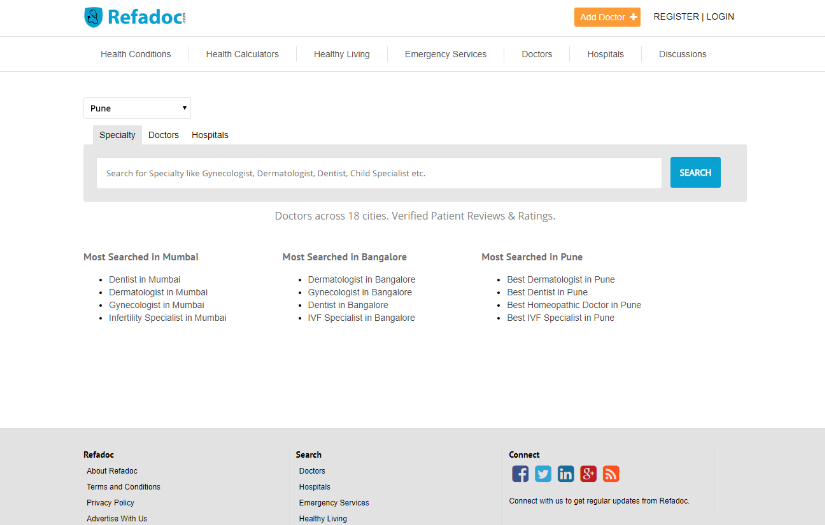Open the RSS feed icon under Connect

point(611,474)
